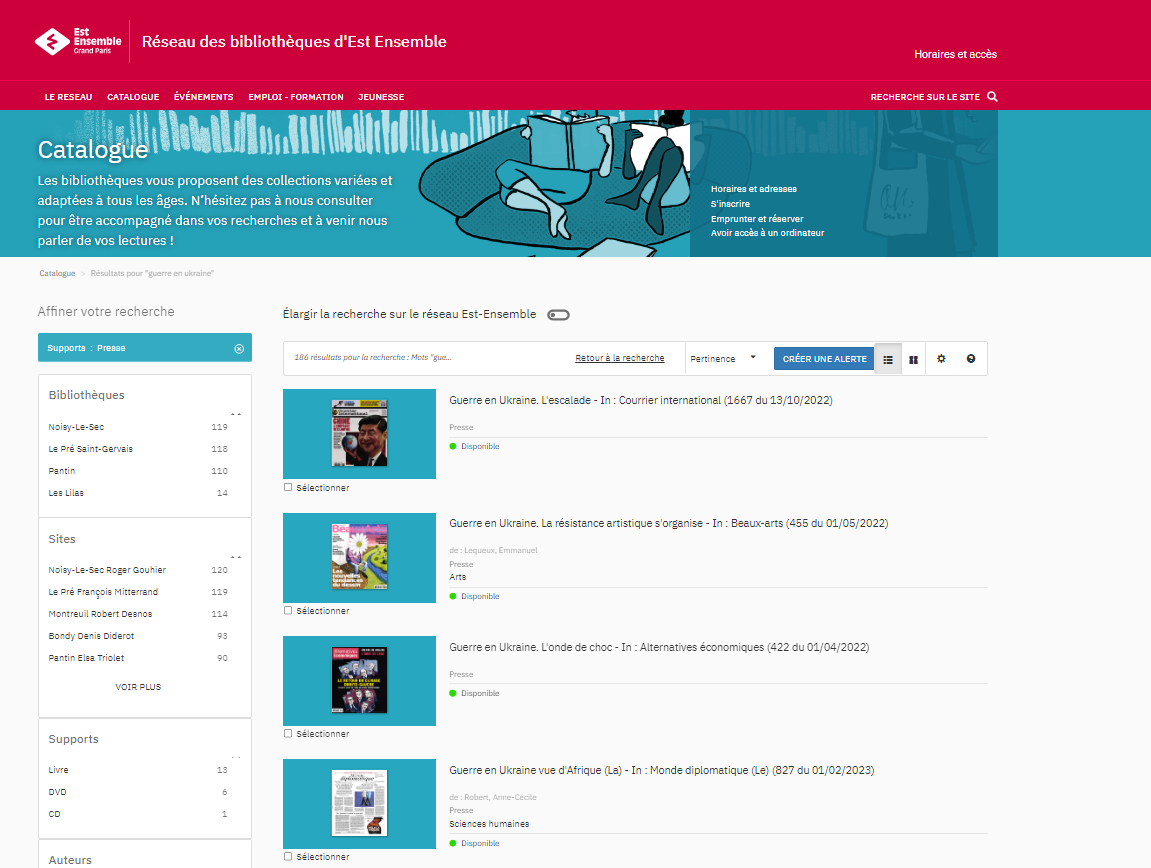Tick Sélectionner for Courrier international result
This screenshot has width=1151, height=868.
point(288,487)
